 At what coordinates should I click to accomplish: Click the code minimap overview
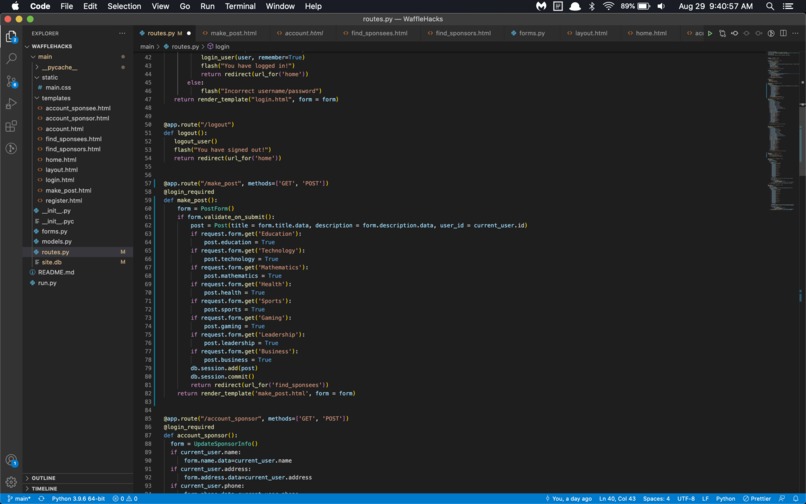[x=781, y=129]
